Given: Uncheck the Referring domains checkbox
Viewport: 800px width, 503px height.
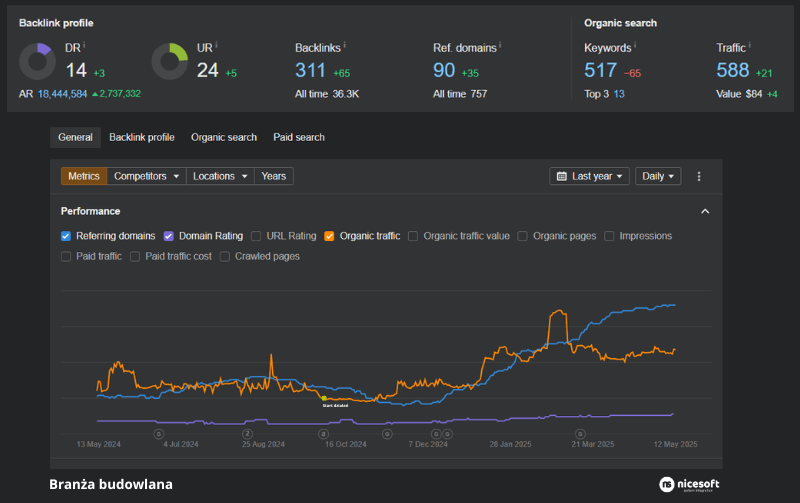Looking at the screenshot, I should click(x=66, y=236).
